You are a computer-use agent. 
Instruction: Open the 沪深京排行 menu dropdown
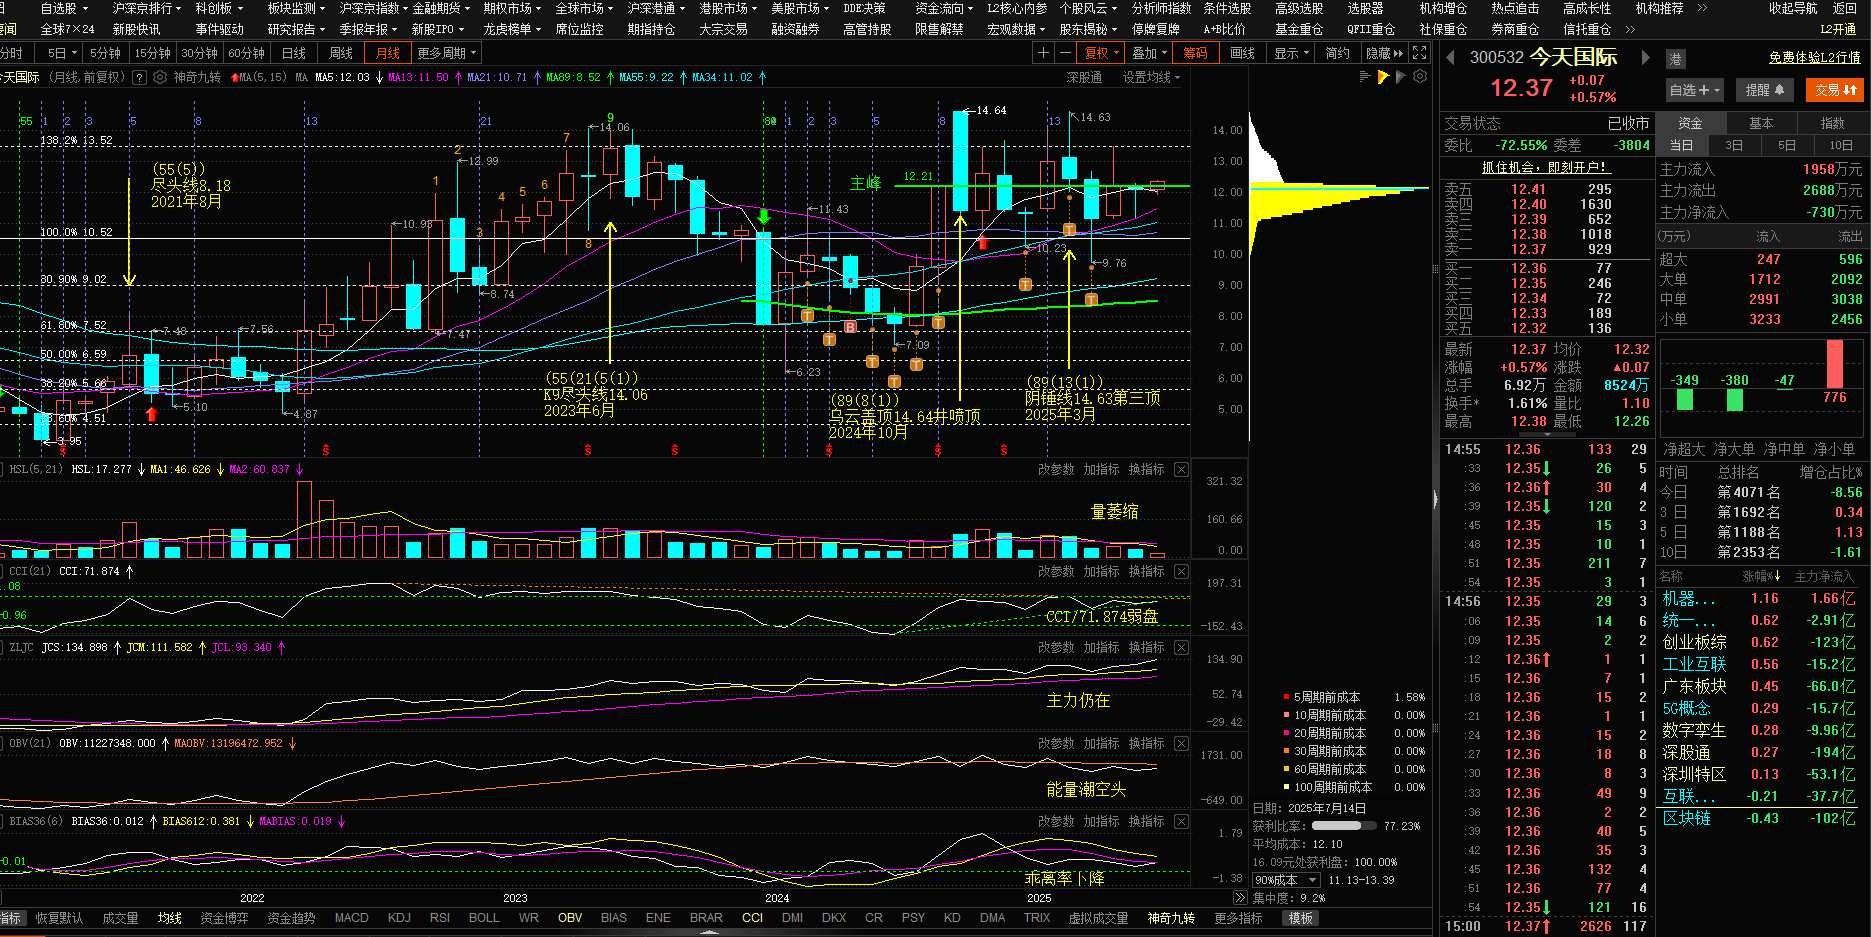(147, 8)
